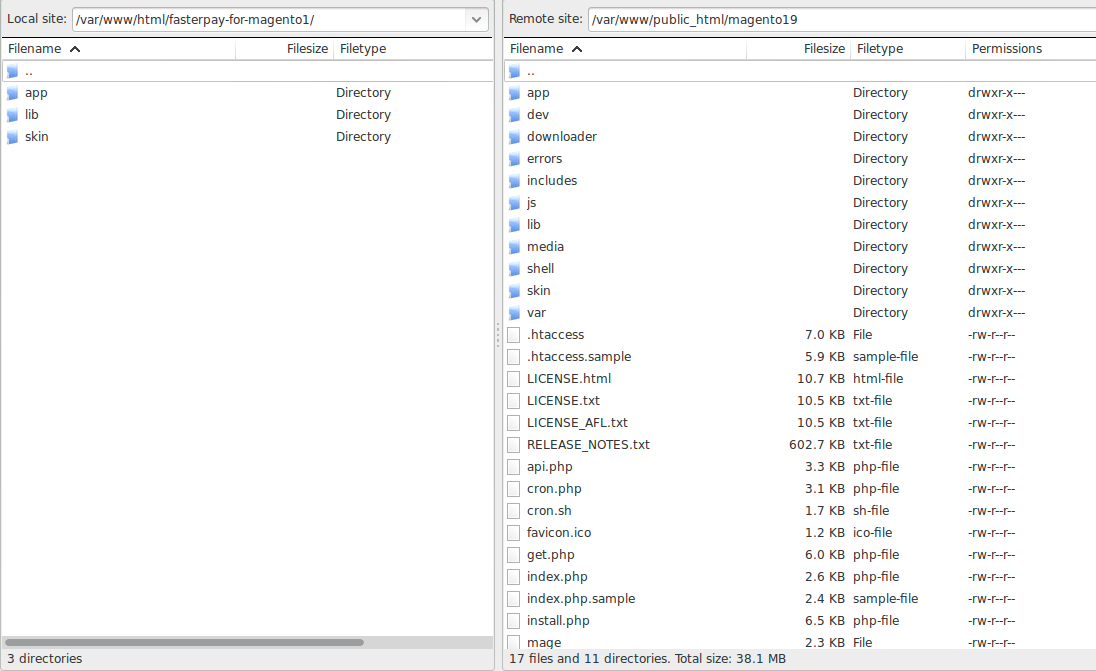
Task: Click the cron.php file icon
Action: click(514, 489)
